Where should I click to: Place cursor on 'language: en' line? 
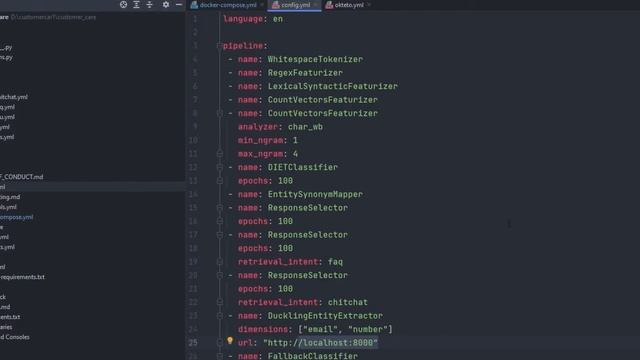coord(253,19)
